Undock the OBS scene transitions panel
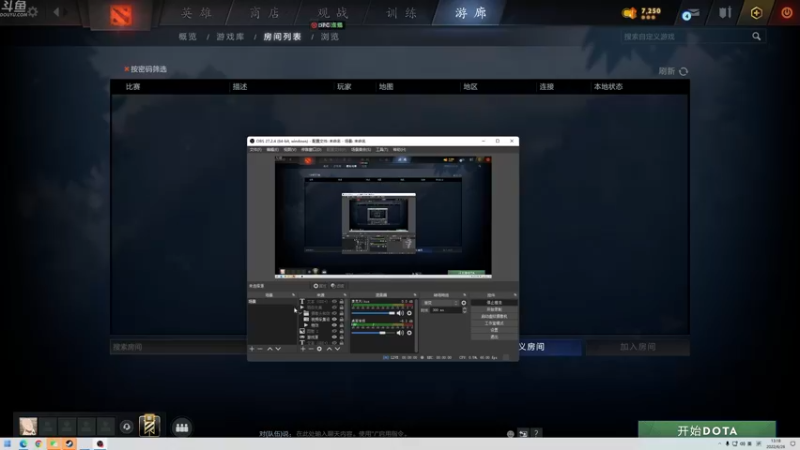This screenshot has height=450, width=800. pyautogui.click(x=464, y=295)
